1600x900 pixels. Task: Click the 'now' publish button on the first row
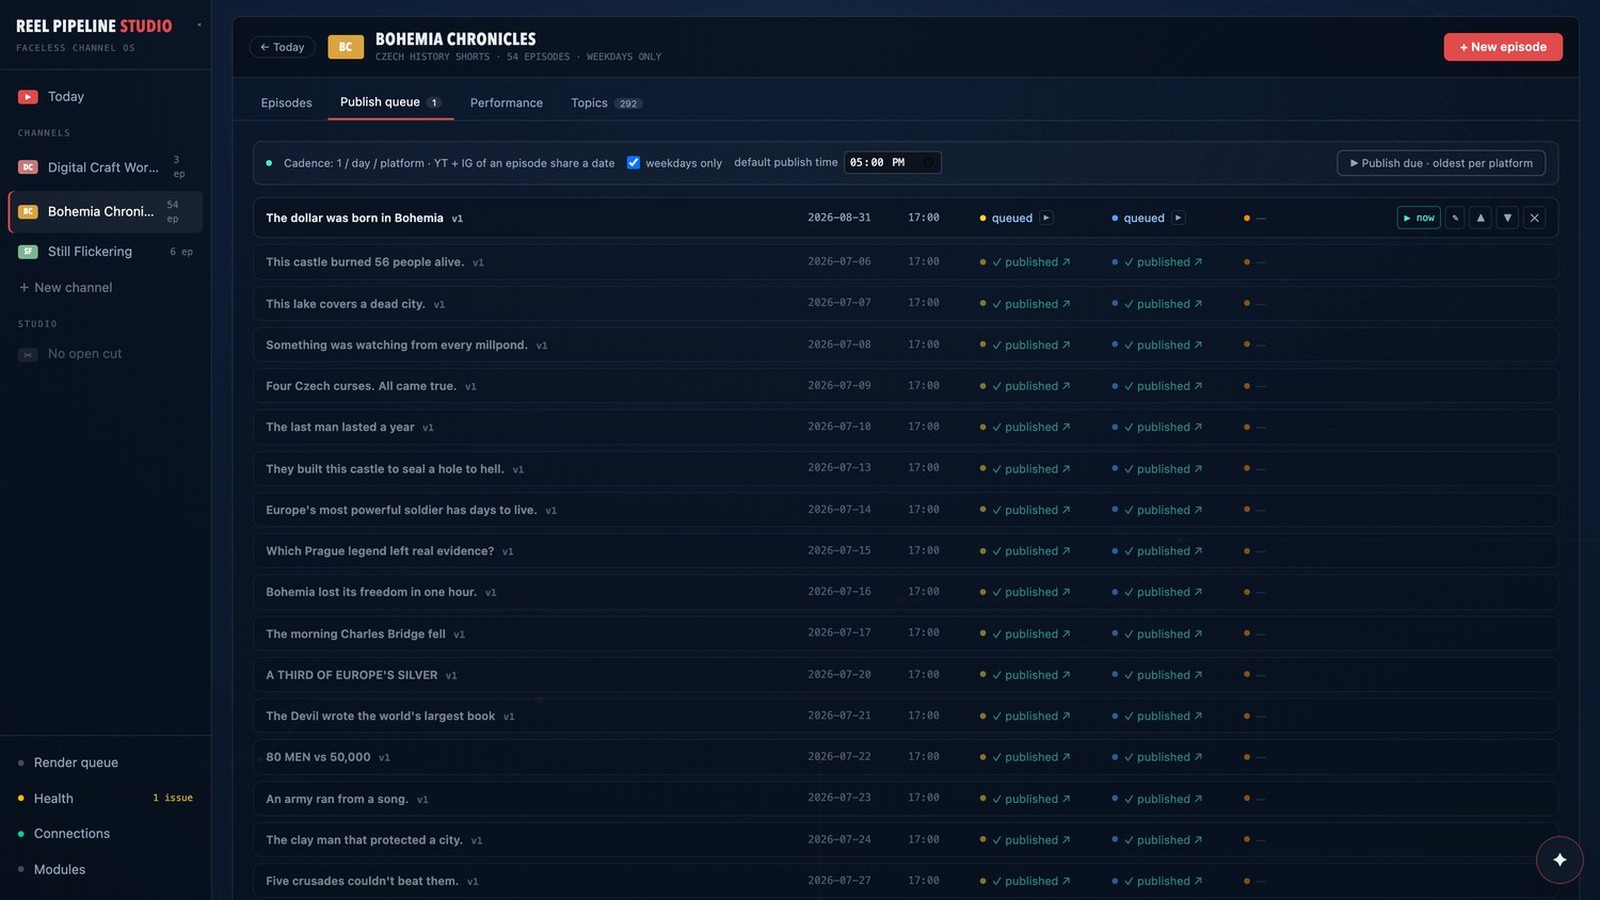point(1418,218)
